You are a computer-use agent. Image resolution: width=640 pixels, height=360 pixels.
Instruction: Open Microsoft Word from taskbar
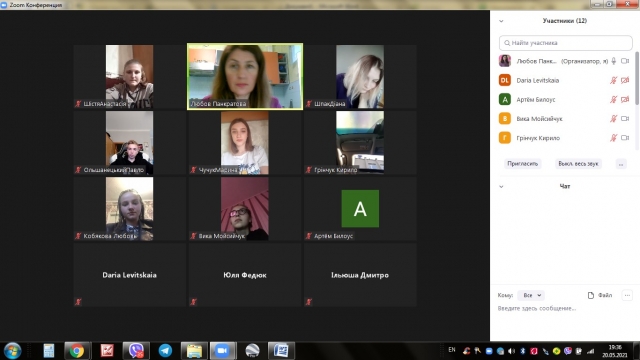[281, 351]
